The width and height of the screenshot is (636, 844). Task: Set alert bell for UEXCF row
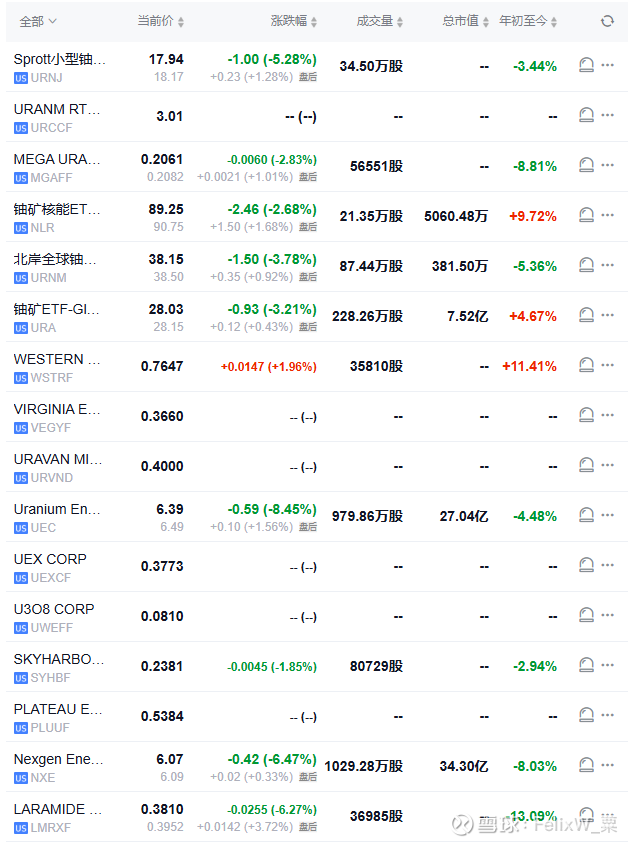coord(586,566)
